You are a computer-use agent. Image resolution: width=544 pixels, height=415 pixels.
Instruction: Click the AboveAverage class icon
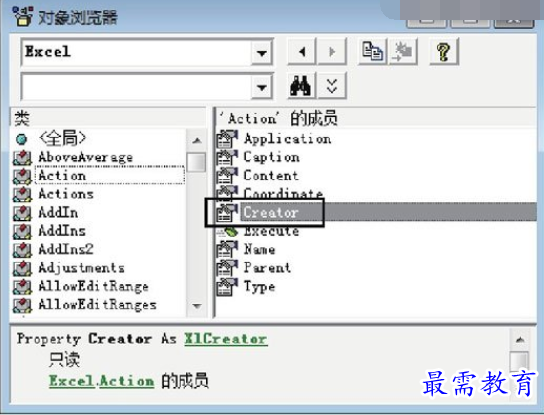[x=22, y=158]
